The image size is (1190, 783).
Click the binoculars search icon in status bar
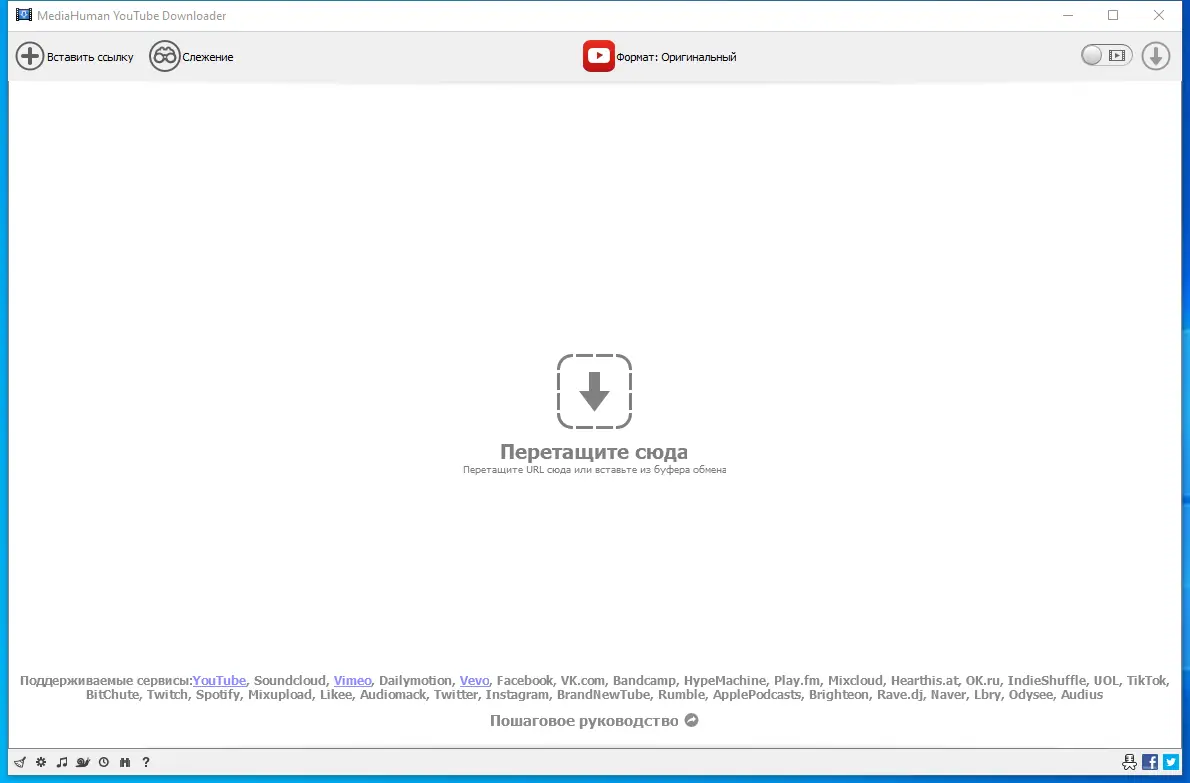[125, 763]
